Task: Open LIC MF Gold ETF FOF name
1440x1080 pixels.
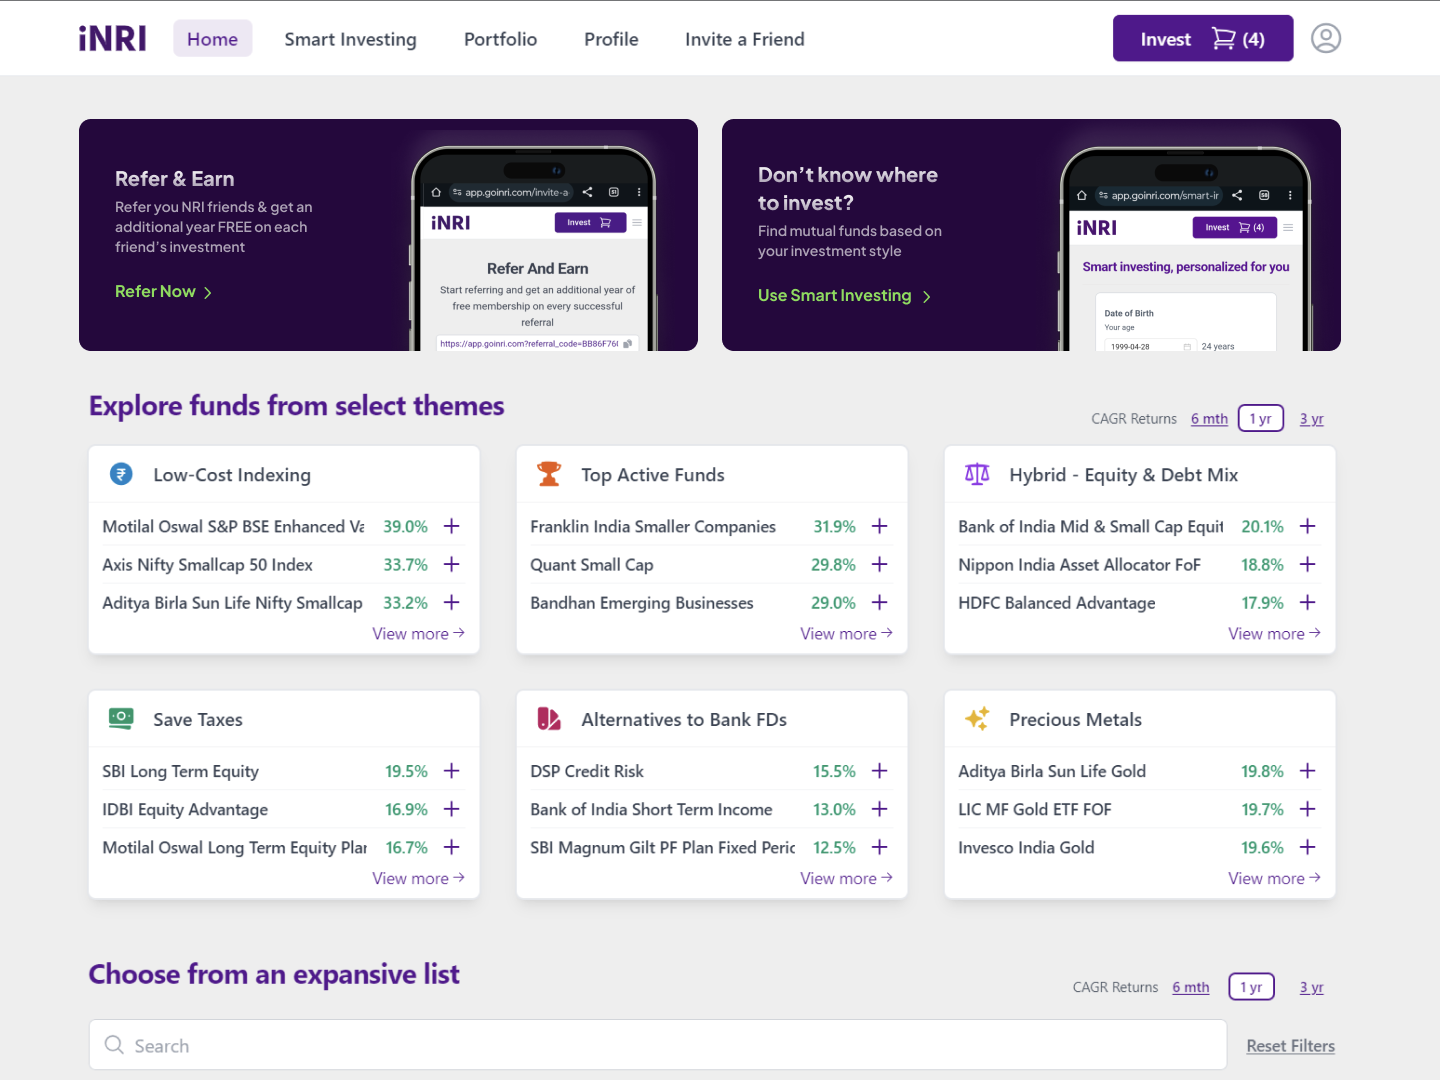Action: point(1034,809)
